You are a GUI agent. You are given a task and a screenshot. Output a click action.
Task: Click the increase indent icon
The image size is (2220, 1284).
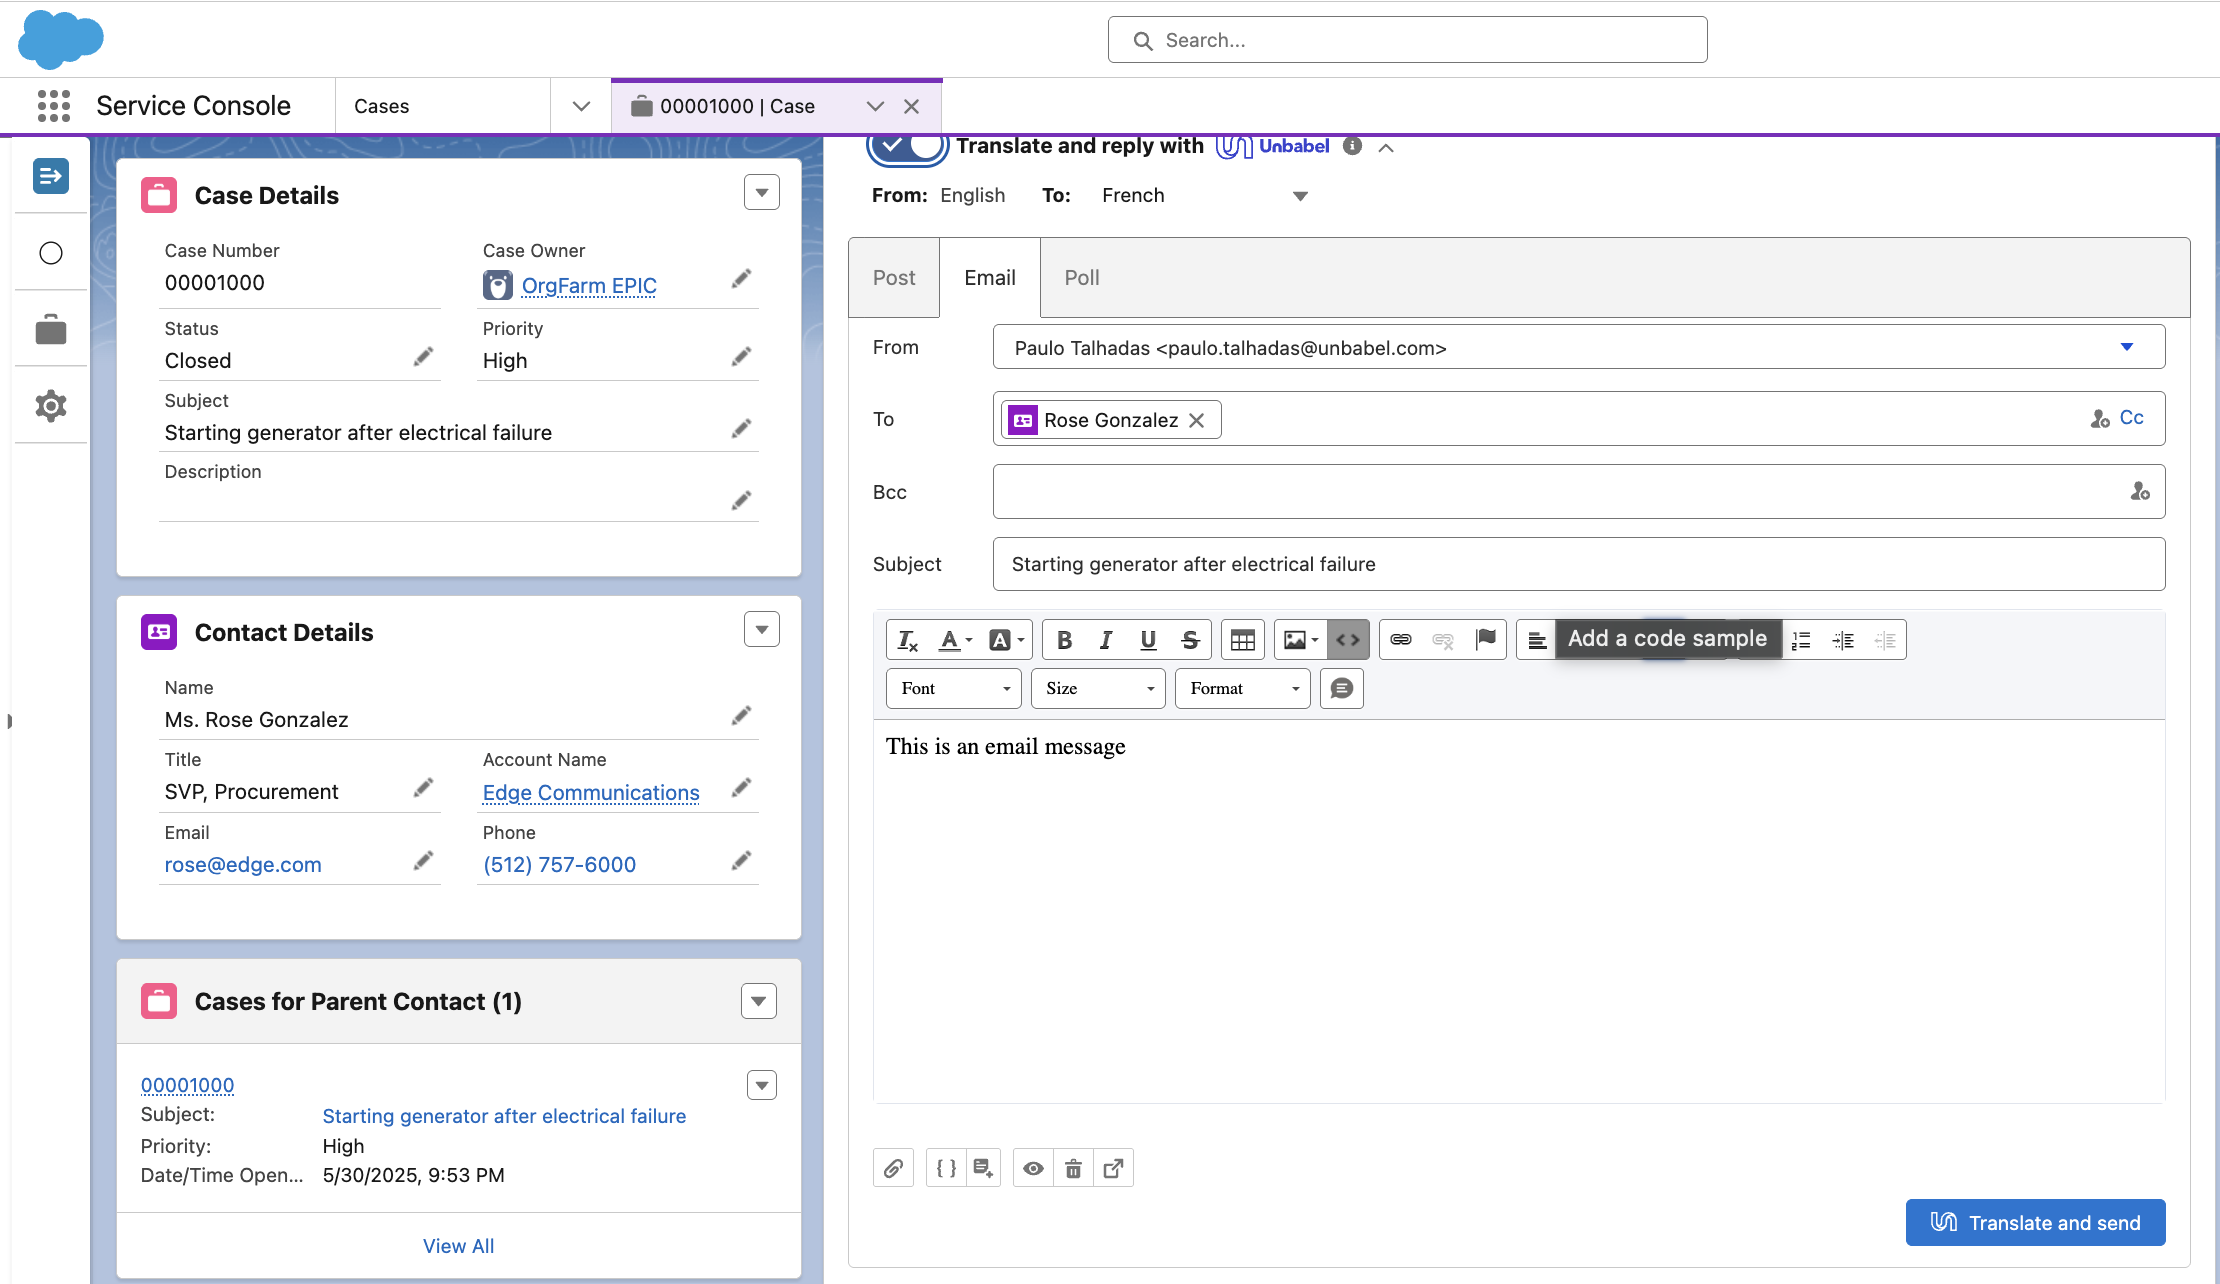[x=1843, y=640]
